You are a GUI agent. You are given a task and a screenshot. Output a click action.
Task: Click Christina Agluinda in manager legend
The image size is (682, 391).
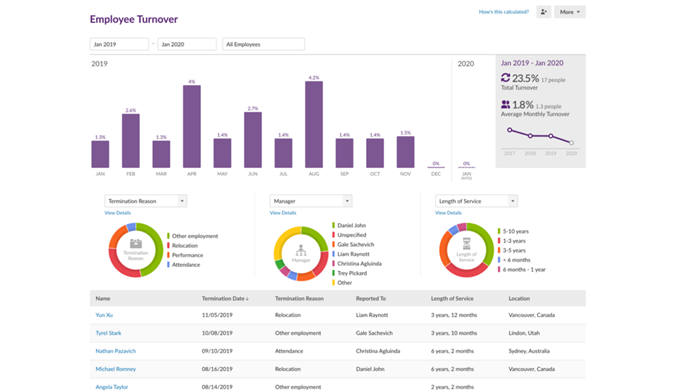359,264
